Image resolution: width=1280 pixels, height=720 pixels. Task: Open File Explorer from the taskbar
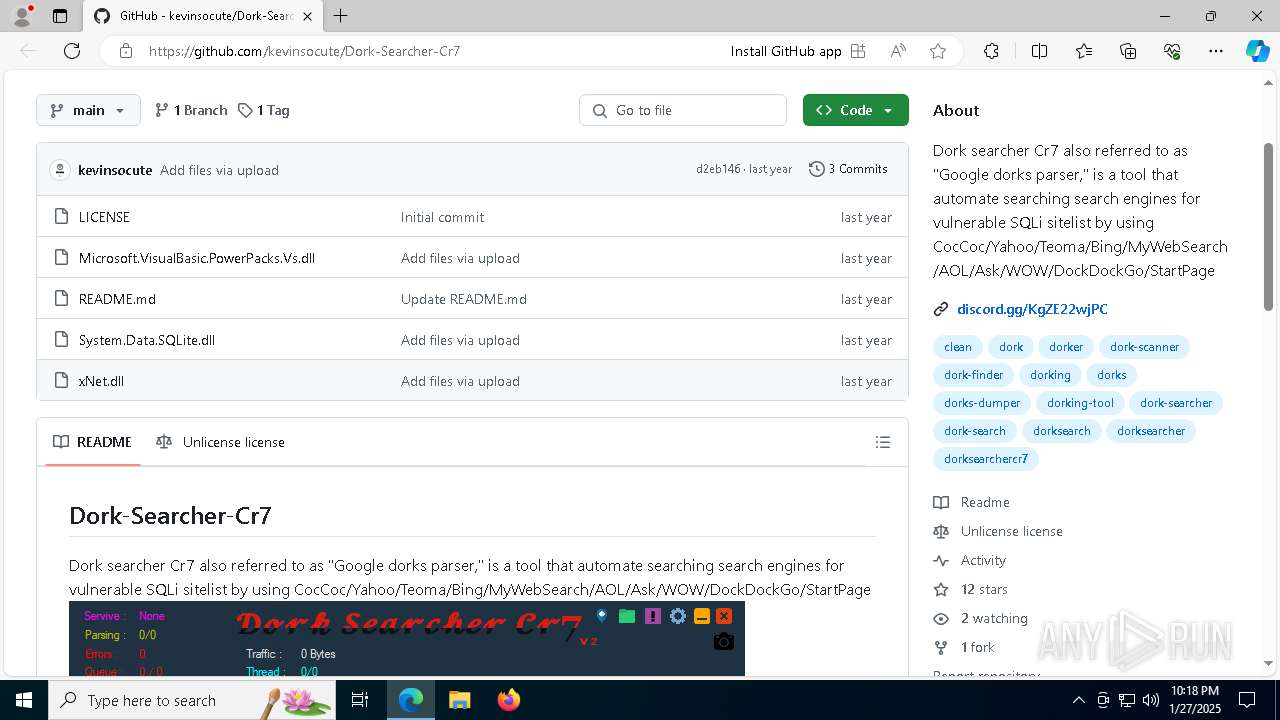pos(459,700)
